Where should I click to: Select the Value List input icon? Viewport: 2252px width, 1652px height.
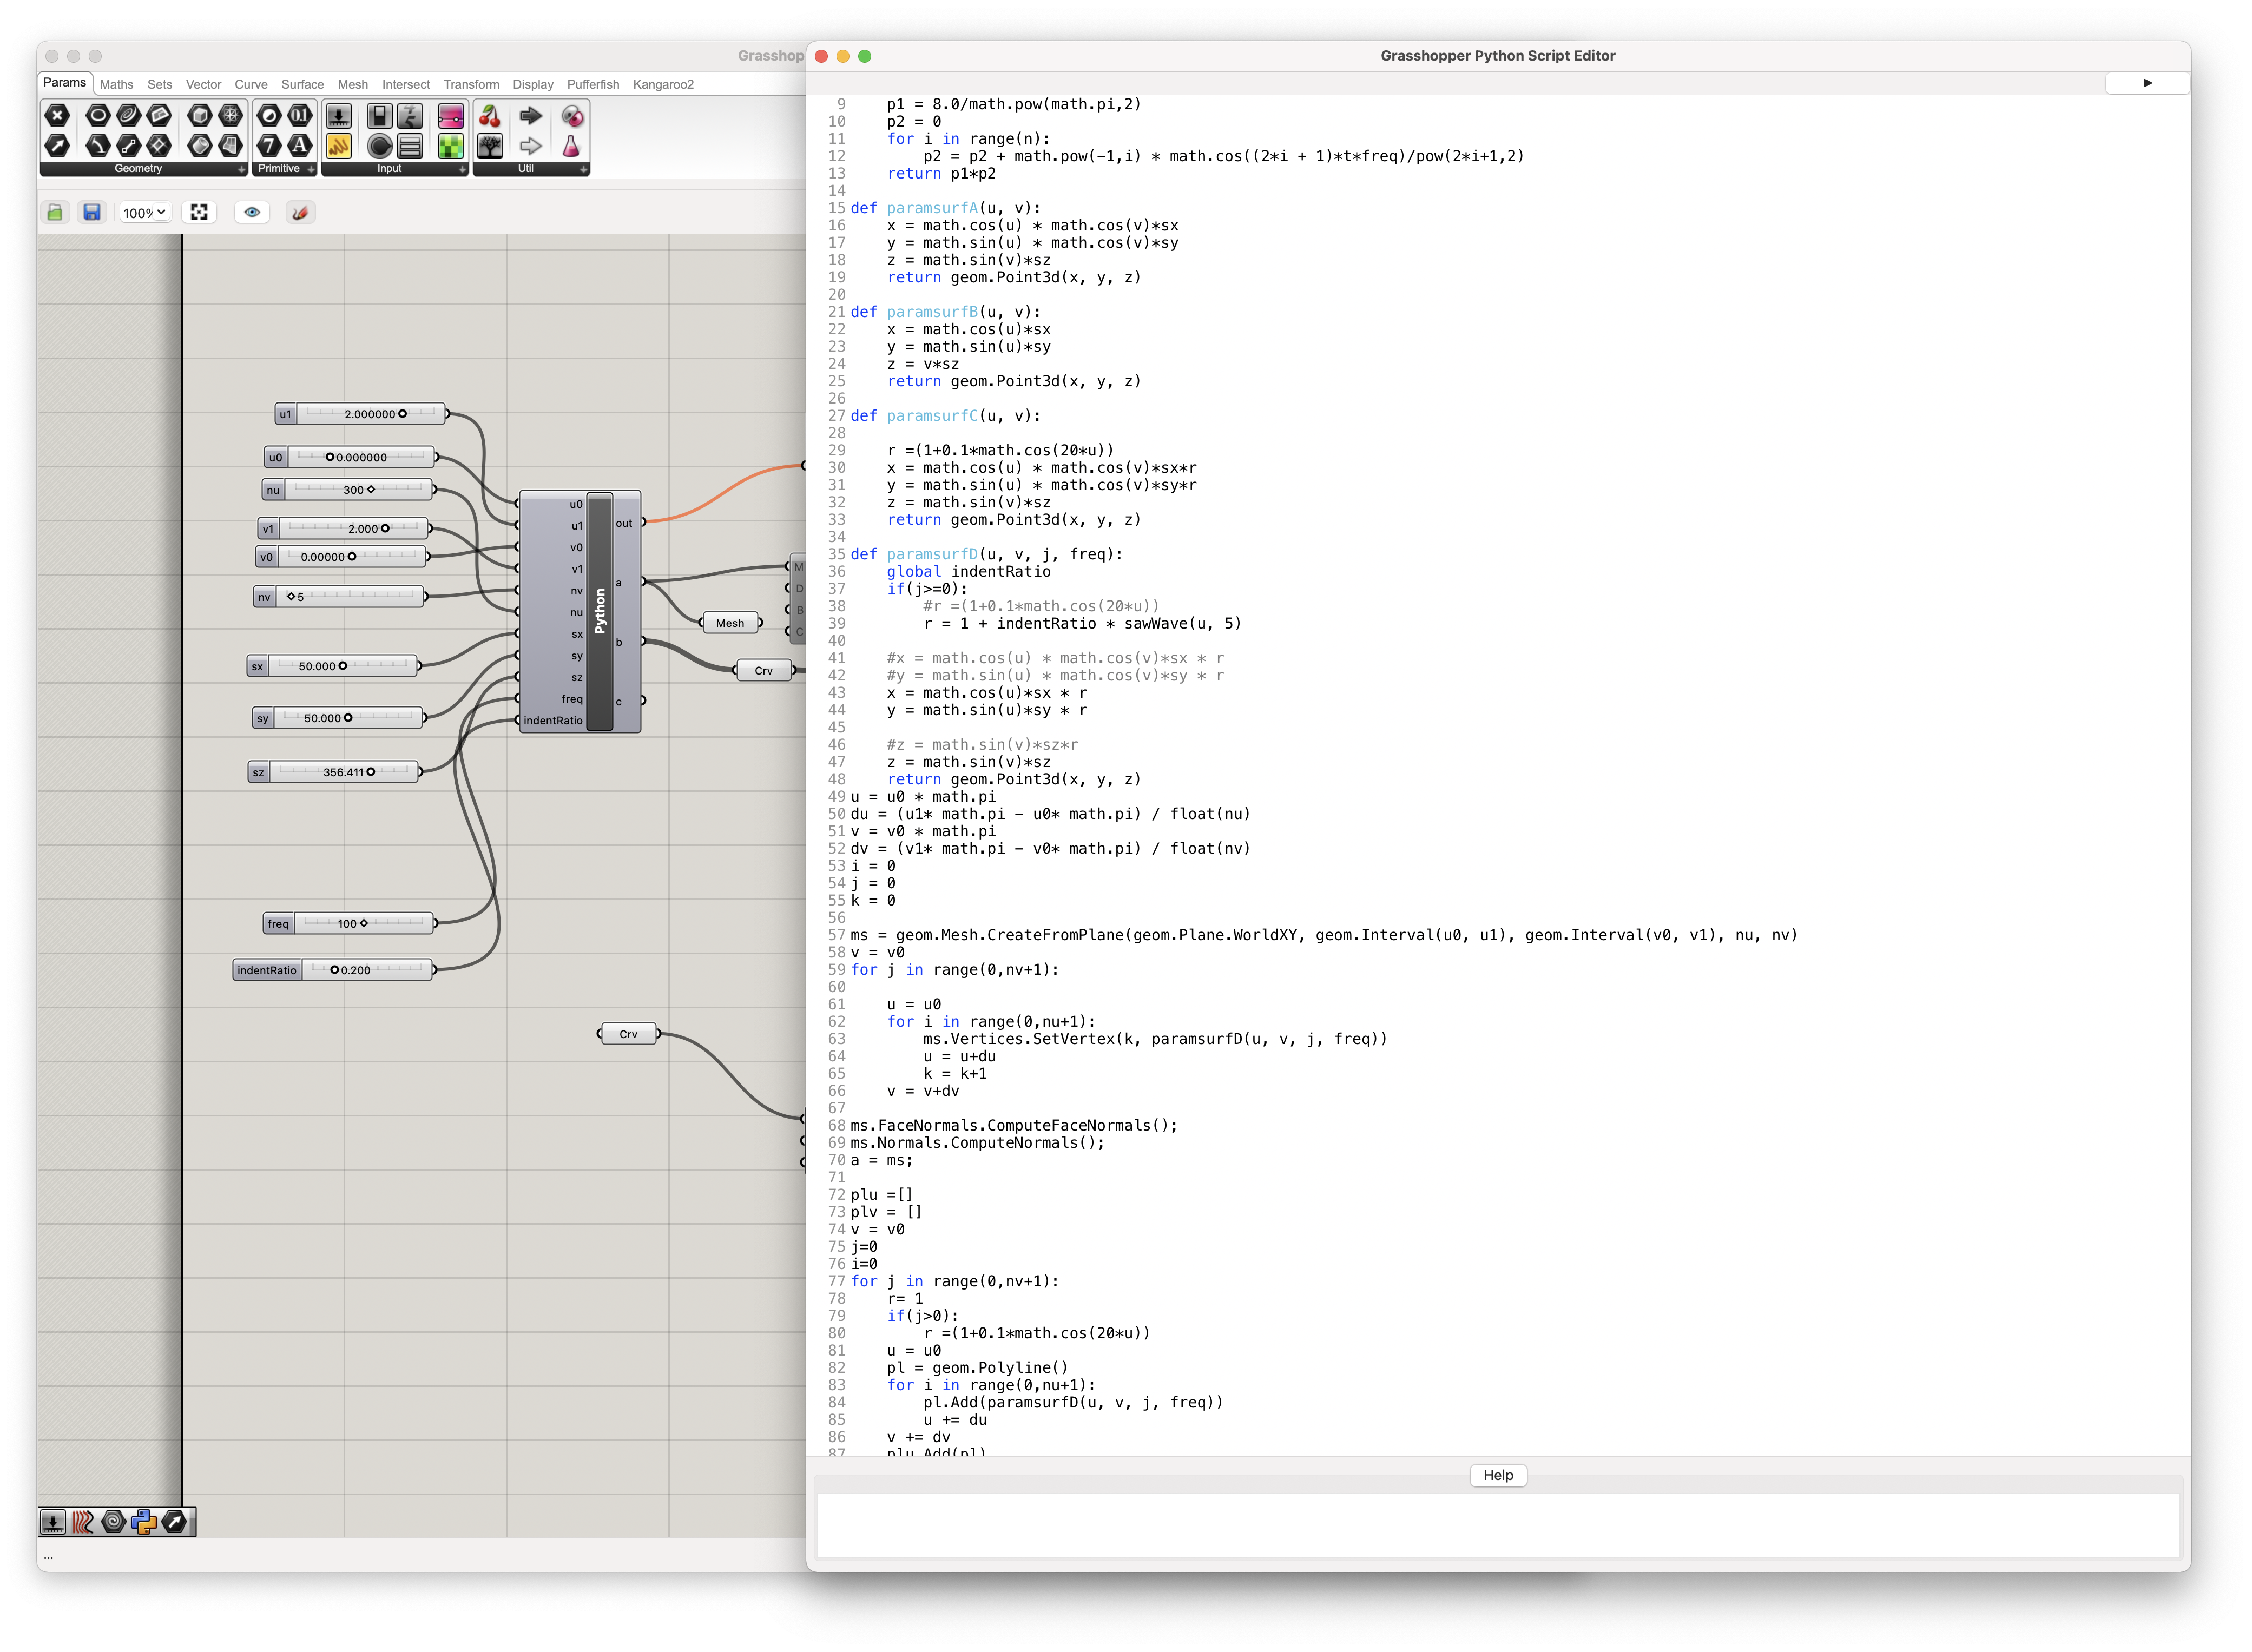pyautogui.click(x=410, y=146)
